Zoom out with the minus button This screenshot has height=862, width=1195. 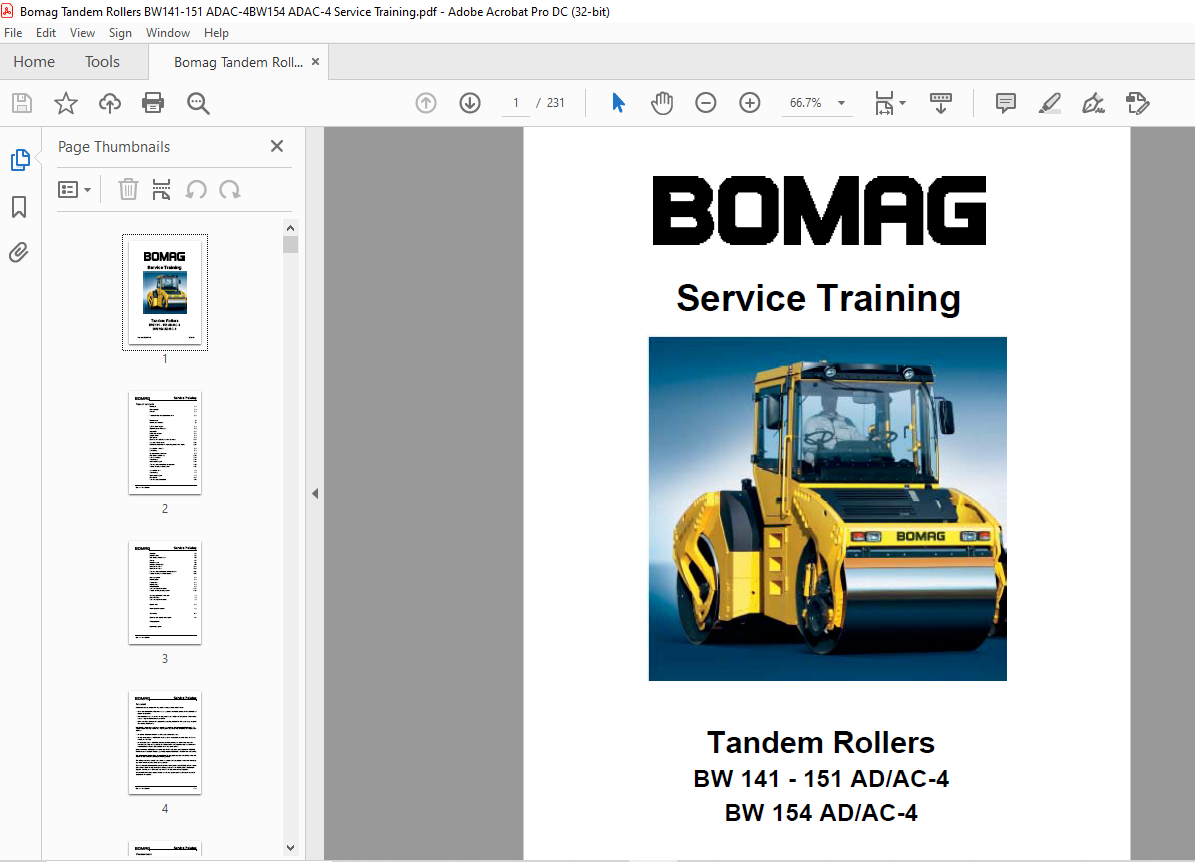pos(706,103)
